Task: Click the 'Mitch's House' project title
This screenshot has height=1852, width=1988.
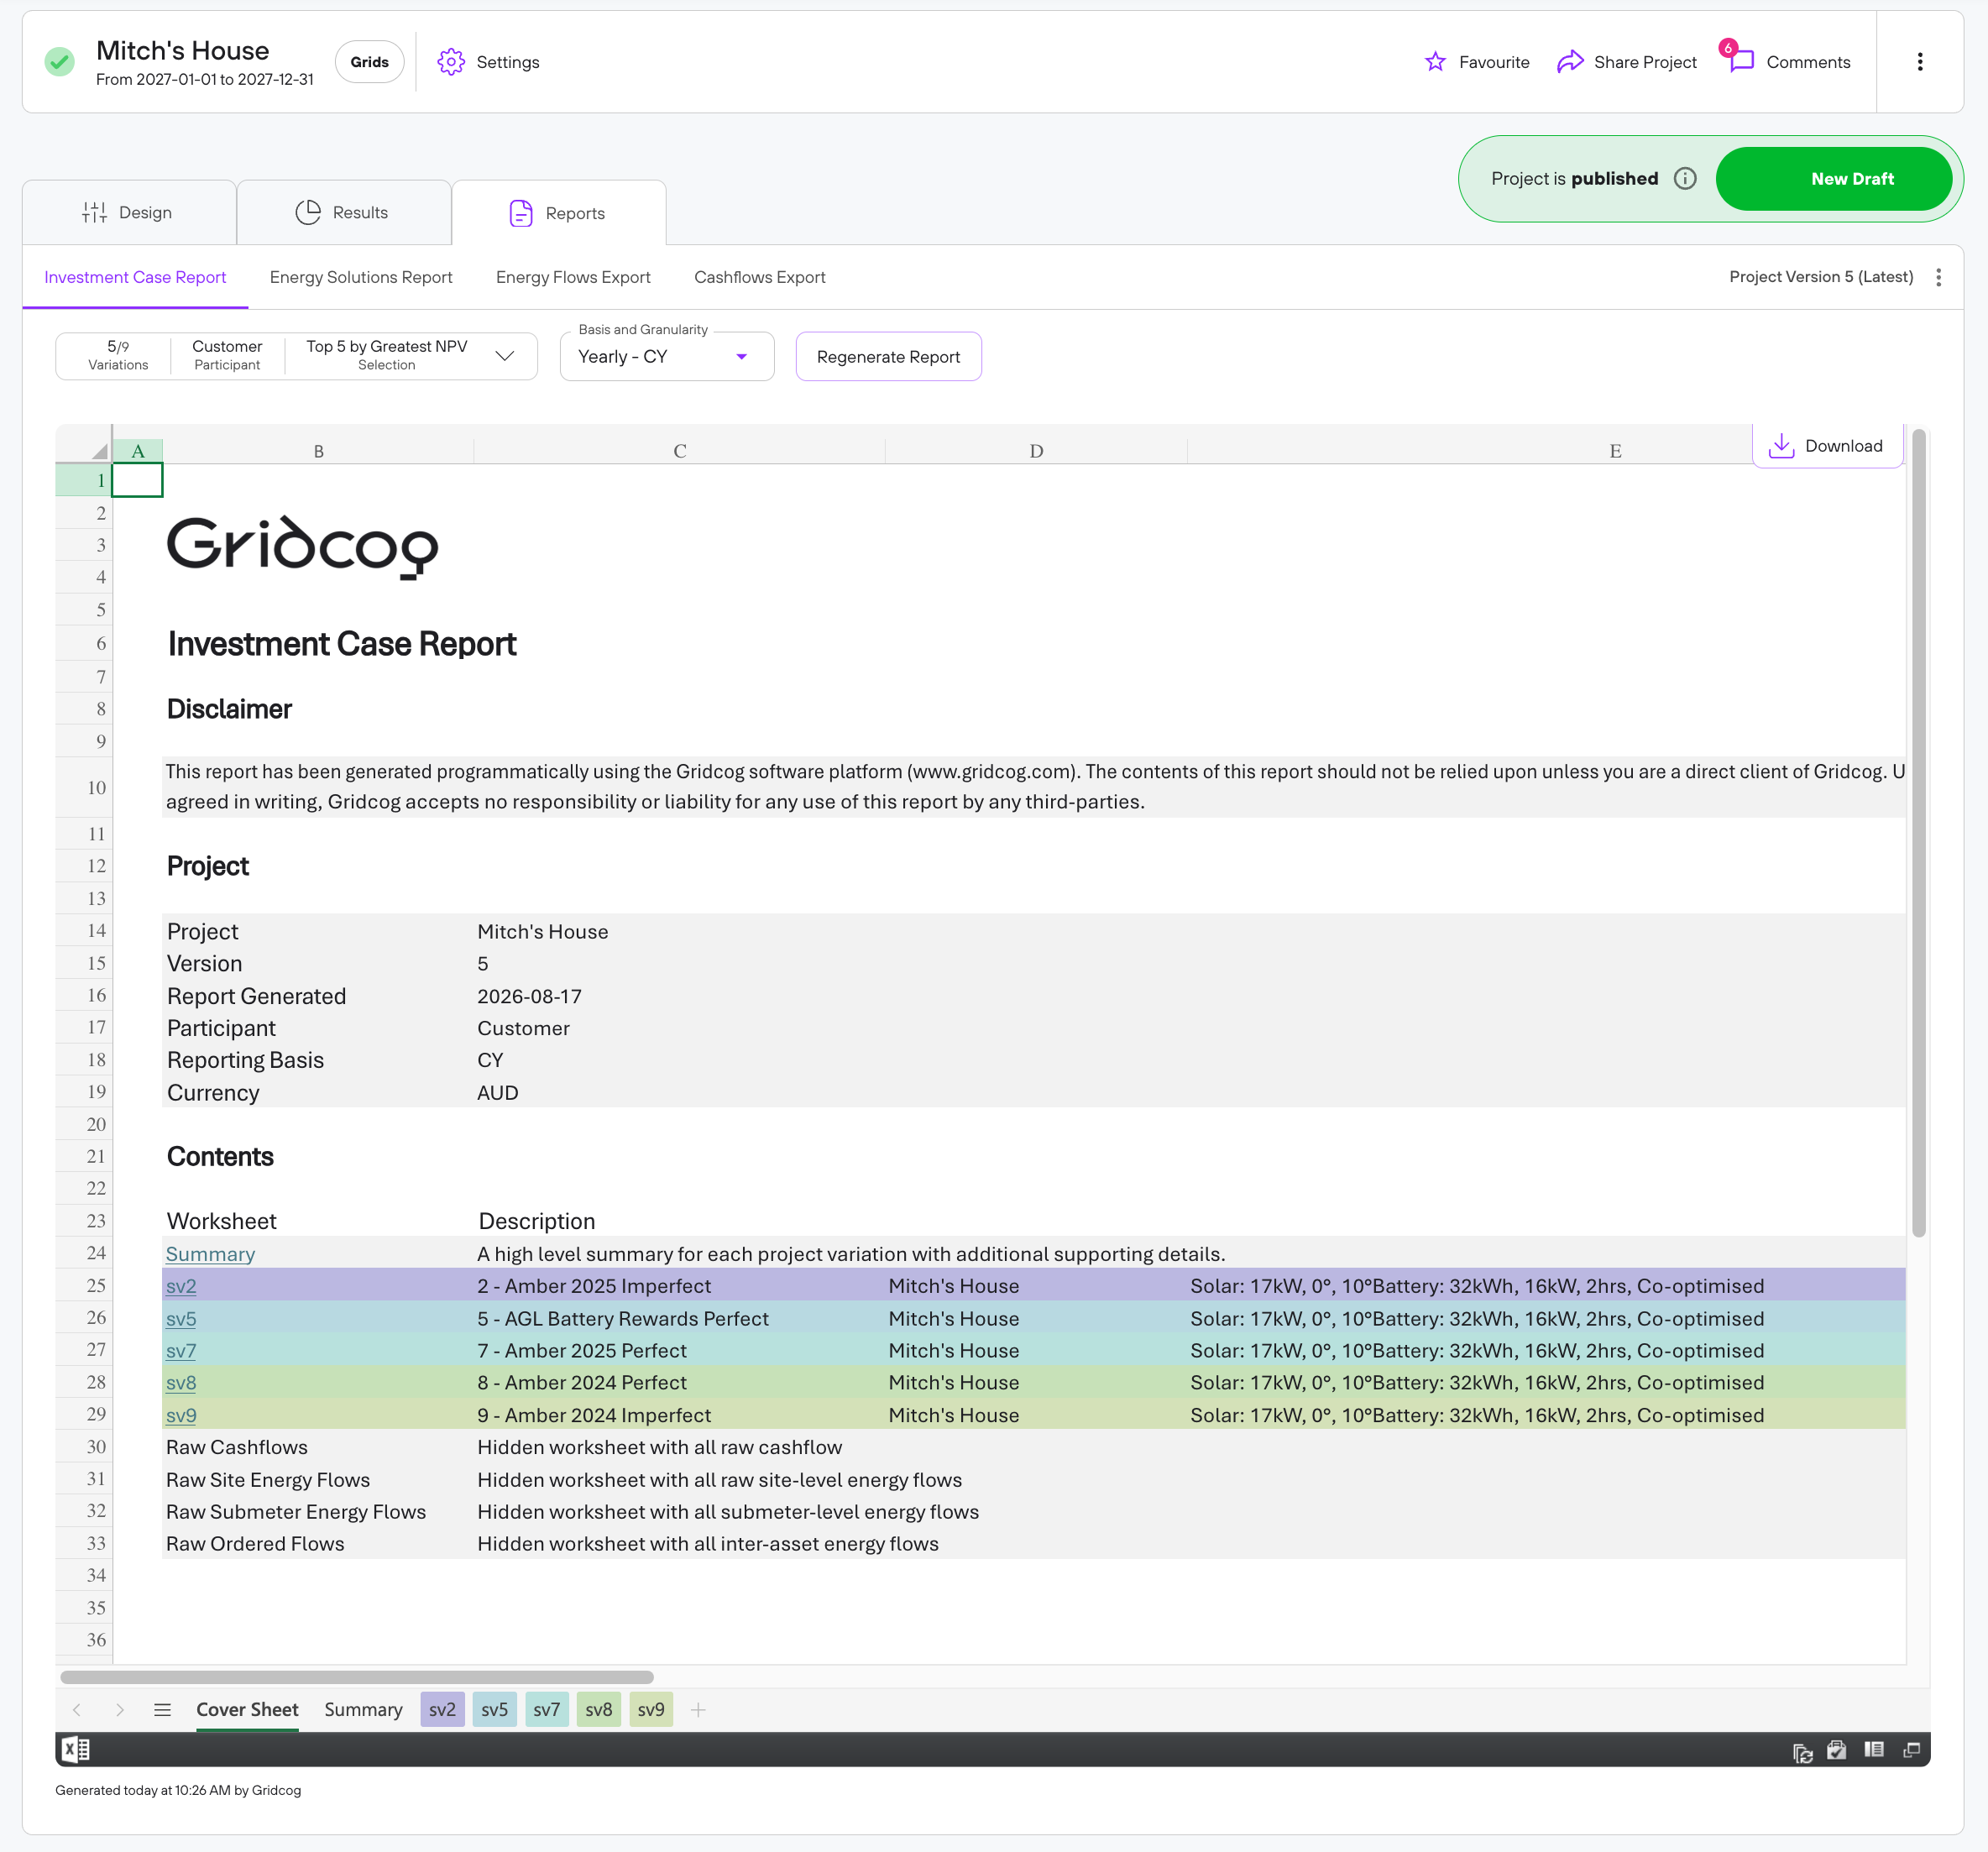Action: pyautogui.click(x=183, y=51)
